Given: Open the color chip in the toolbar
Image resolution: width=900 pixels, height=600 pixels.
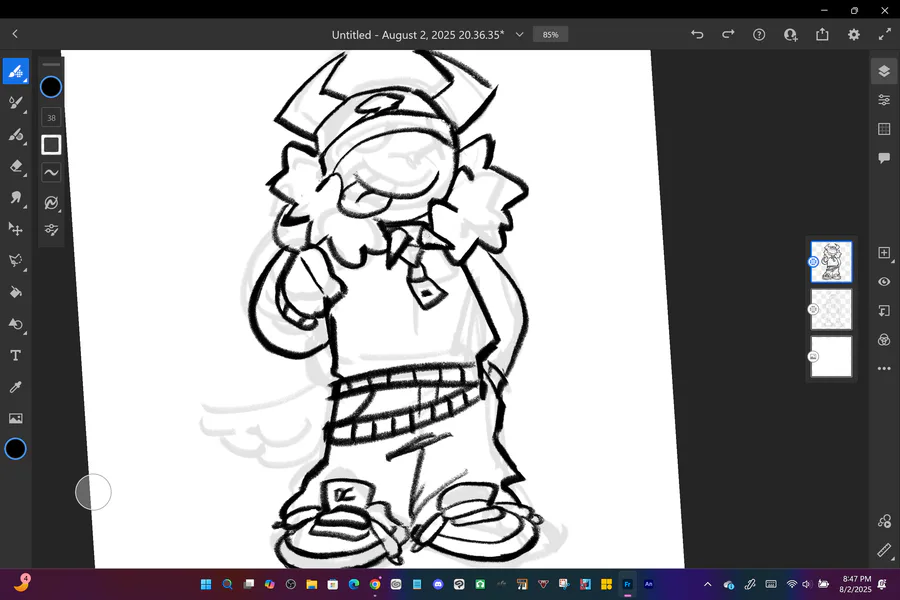Looking at the screenshot, I should [x=15, y=449].
